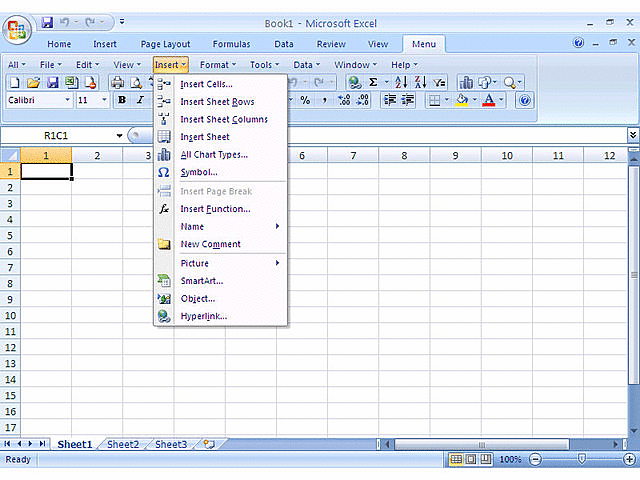
Task: Open the Home ribbon tab
Action: pos(59,44)
